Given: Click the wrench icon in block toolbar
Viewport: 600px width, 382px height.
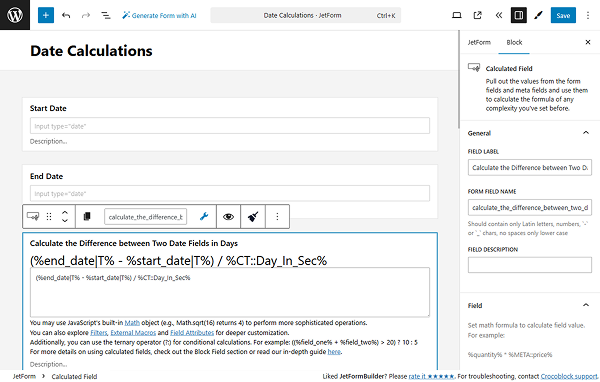Looking at the screenshot, I should [x=204, y=217].
